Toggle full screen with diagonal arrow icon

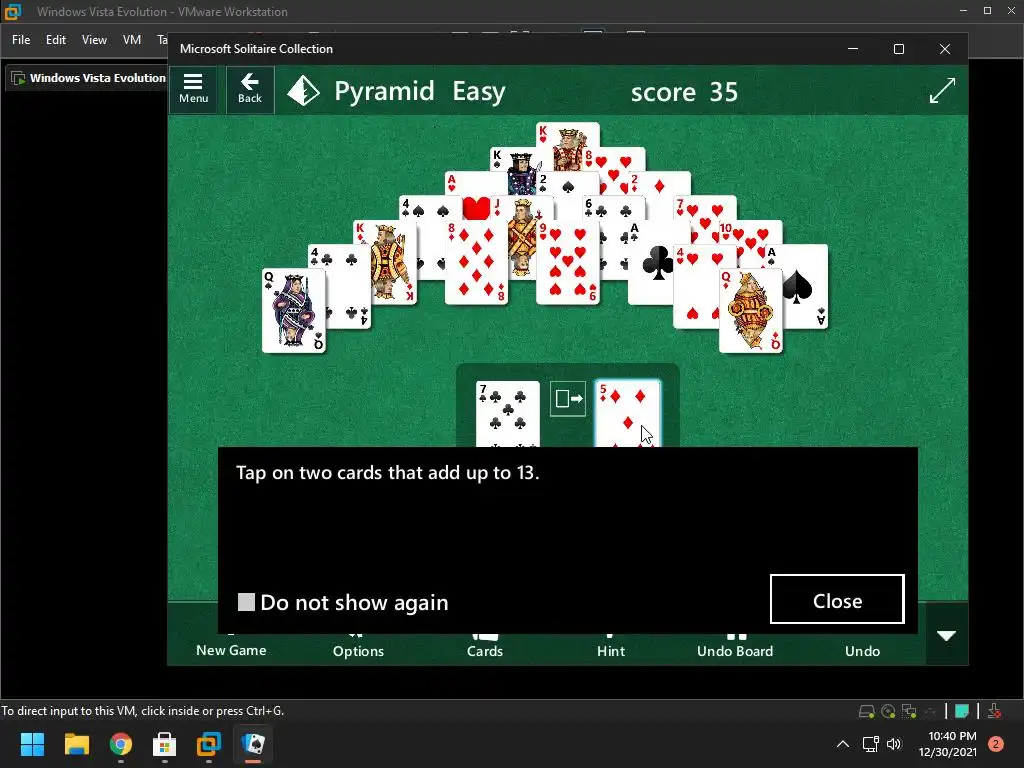942,91
